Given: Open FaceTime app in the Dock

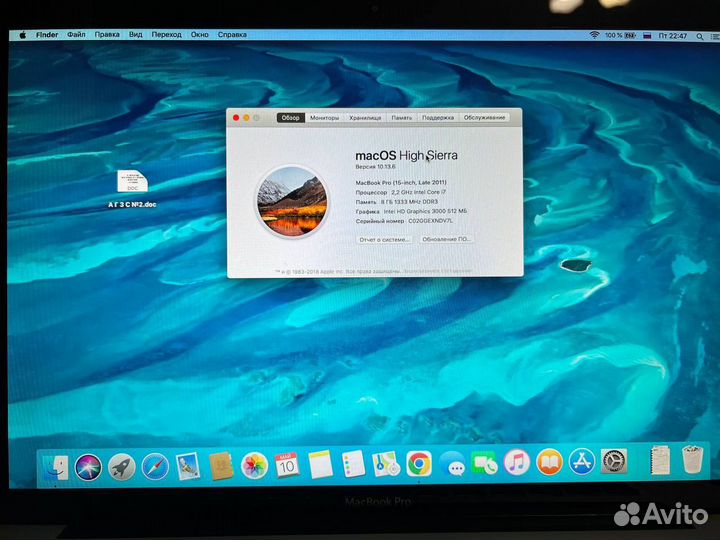Looking at the screenshot, I should tap(484, 463).
